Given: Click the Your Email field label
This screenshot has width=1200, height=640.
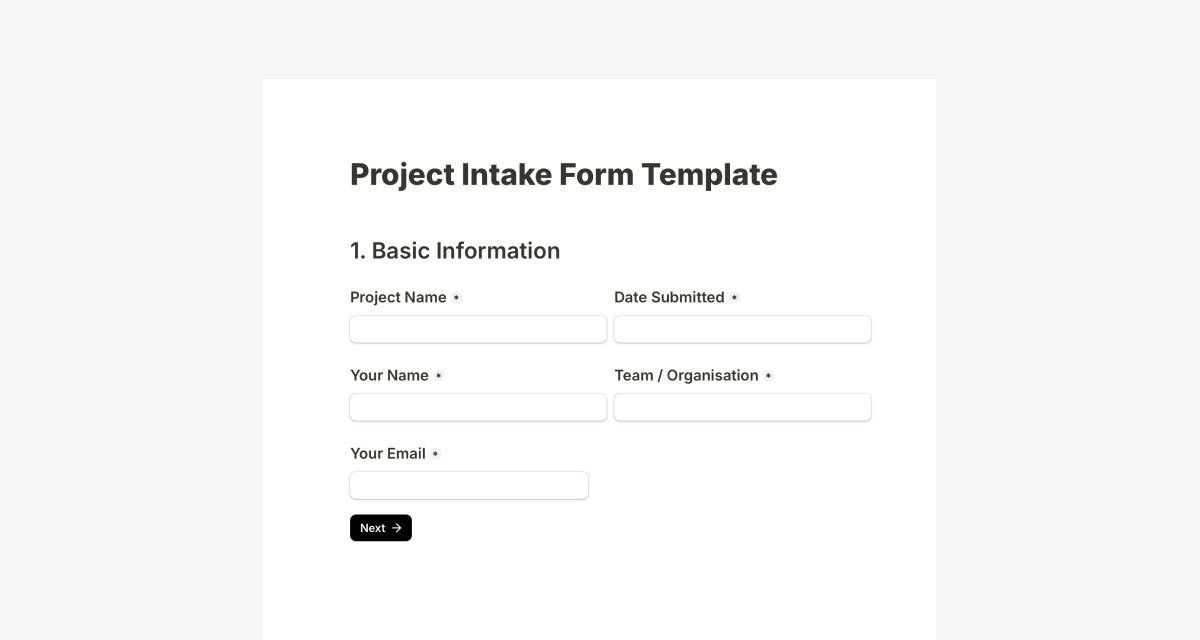Looking at the screenshot, I should tap(388, 452).
